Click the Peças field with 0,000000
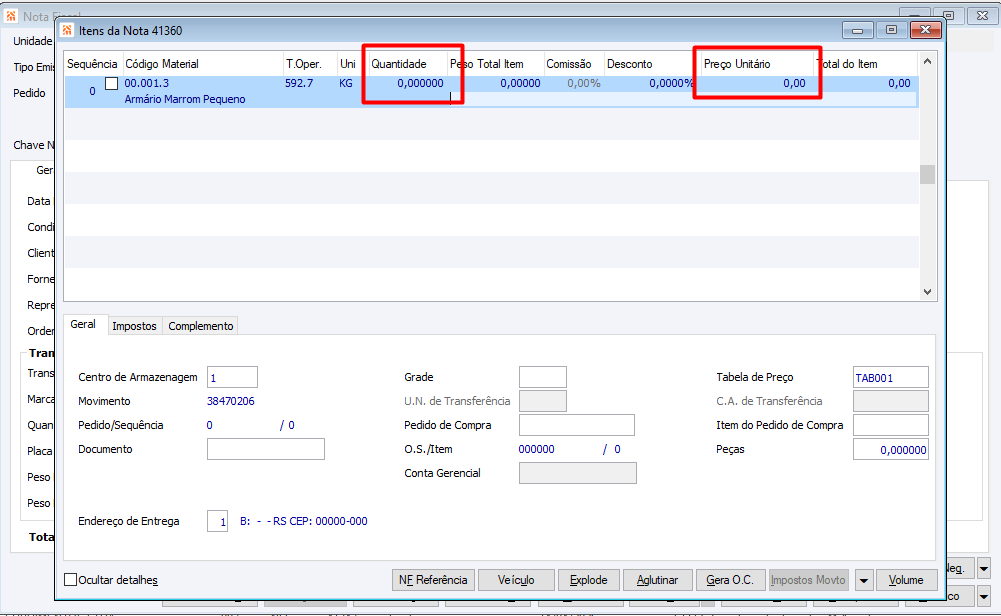This screenshot has height=616, width=1001. point(891,449)
